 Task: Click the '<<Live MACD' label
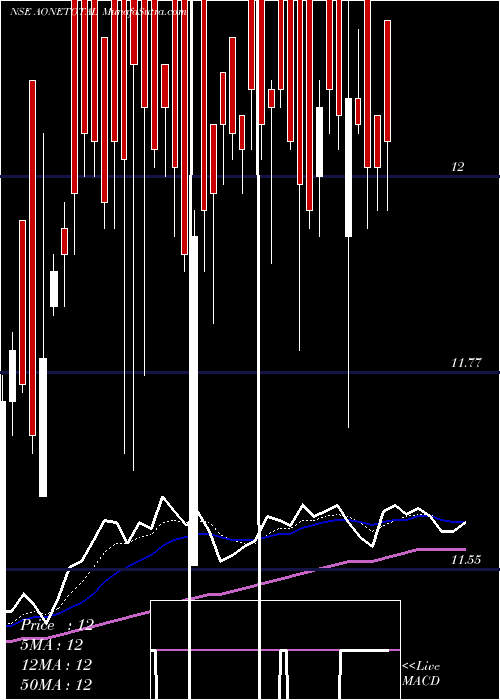(421, 673)
